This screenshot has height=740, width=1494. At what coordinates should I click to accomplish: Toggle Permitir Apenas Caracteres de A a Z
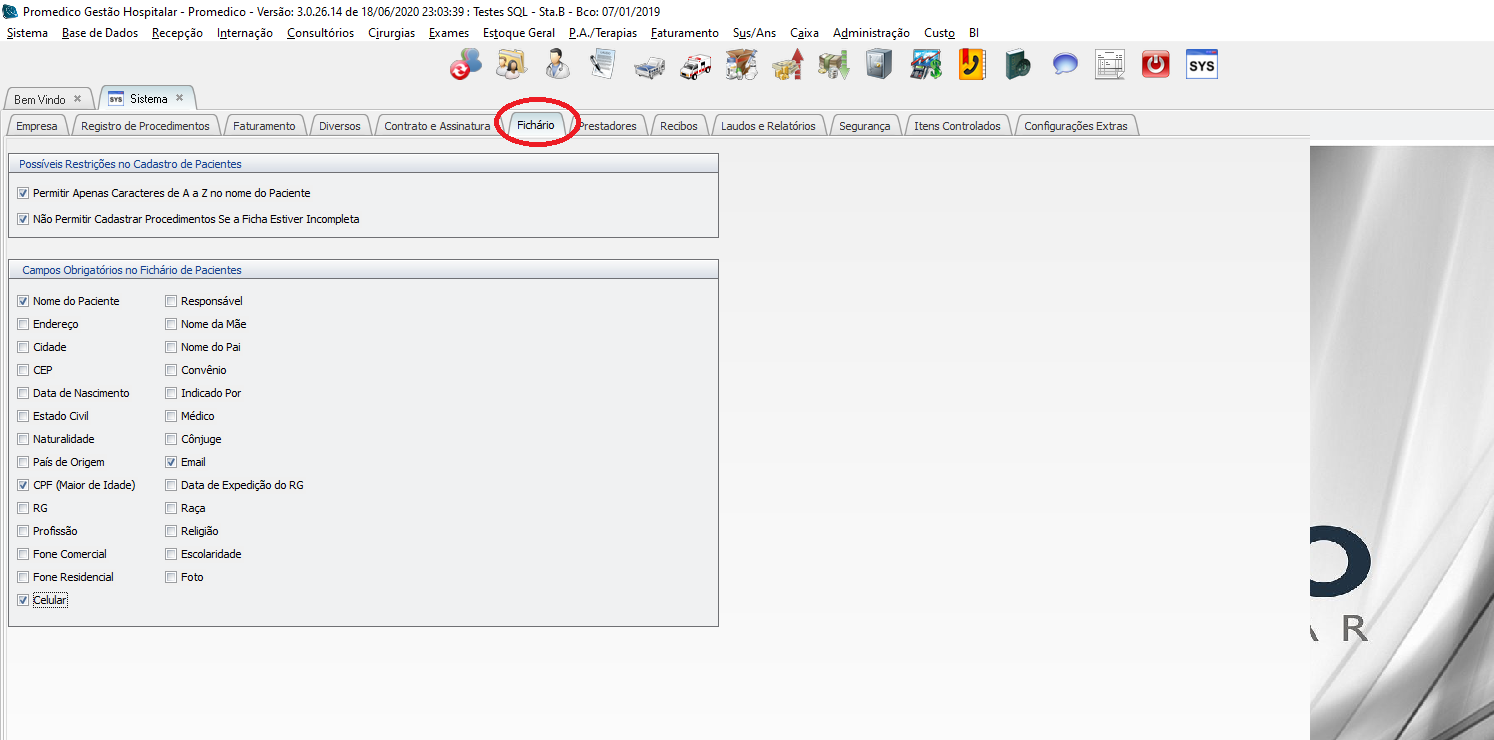pyautogui.click(x=23, y=193)
